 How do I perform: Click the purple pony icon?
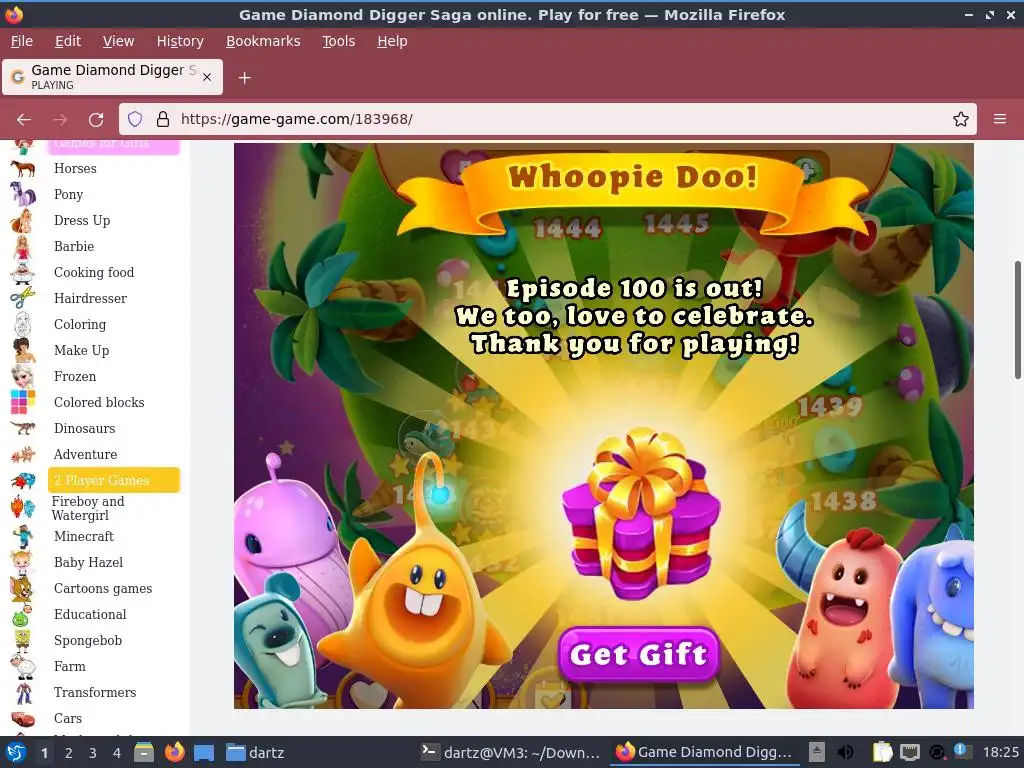tap(23, 194)
